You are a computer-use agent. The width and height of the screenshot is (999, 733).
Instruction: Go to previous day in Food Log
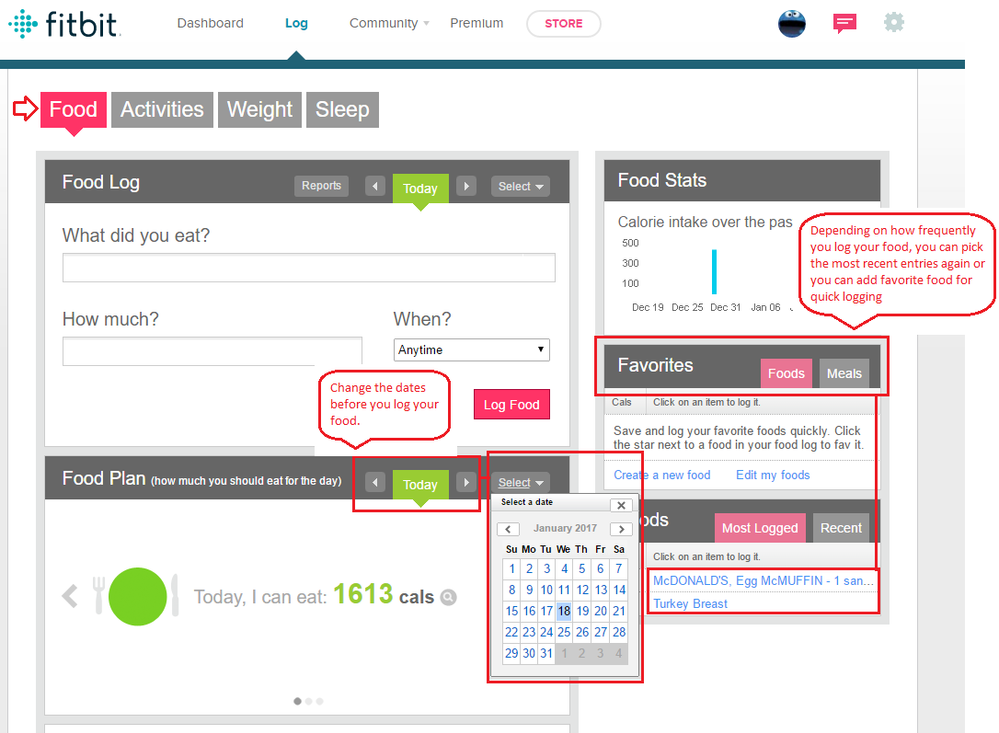[x=375, y=186]
